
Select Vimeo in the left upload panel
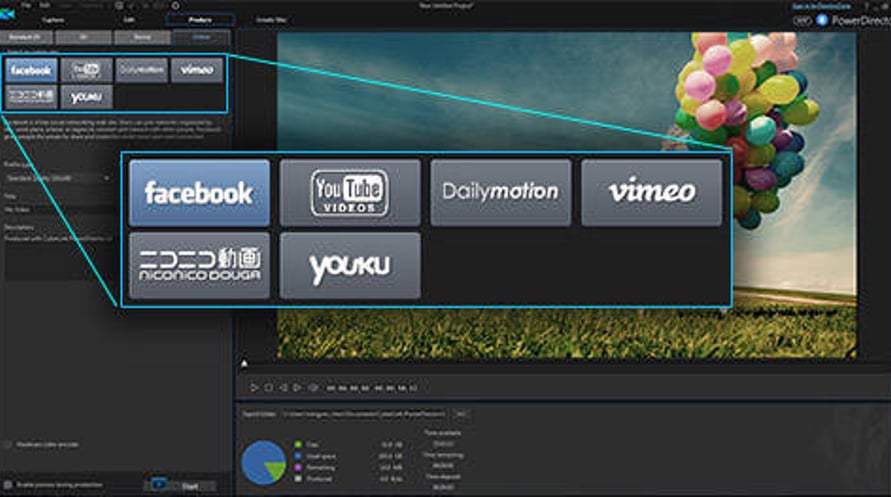pos(197,70)
